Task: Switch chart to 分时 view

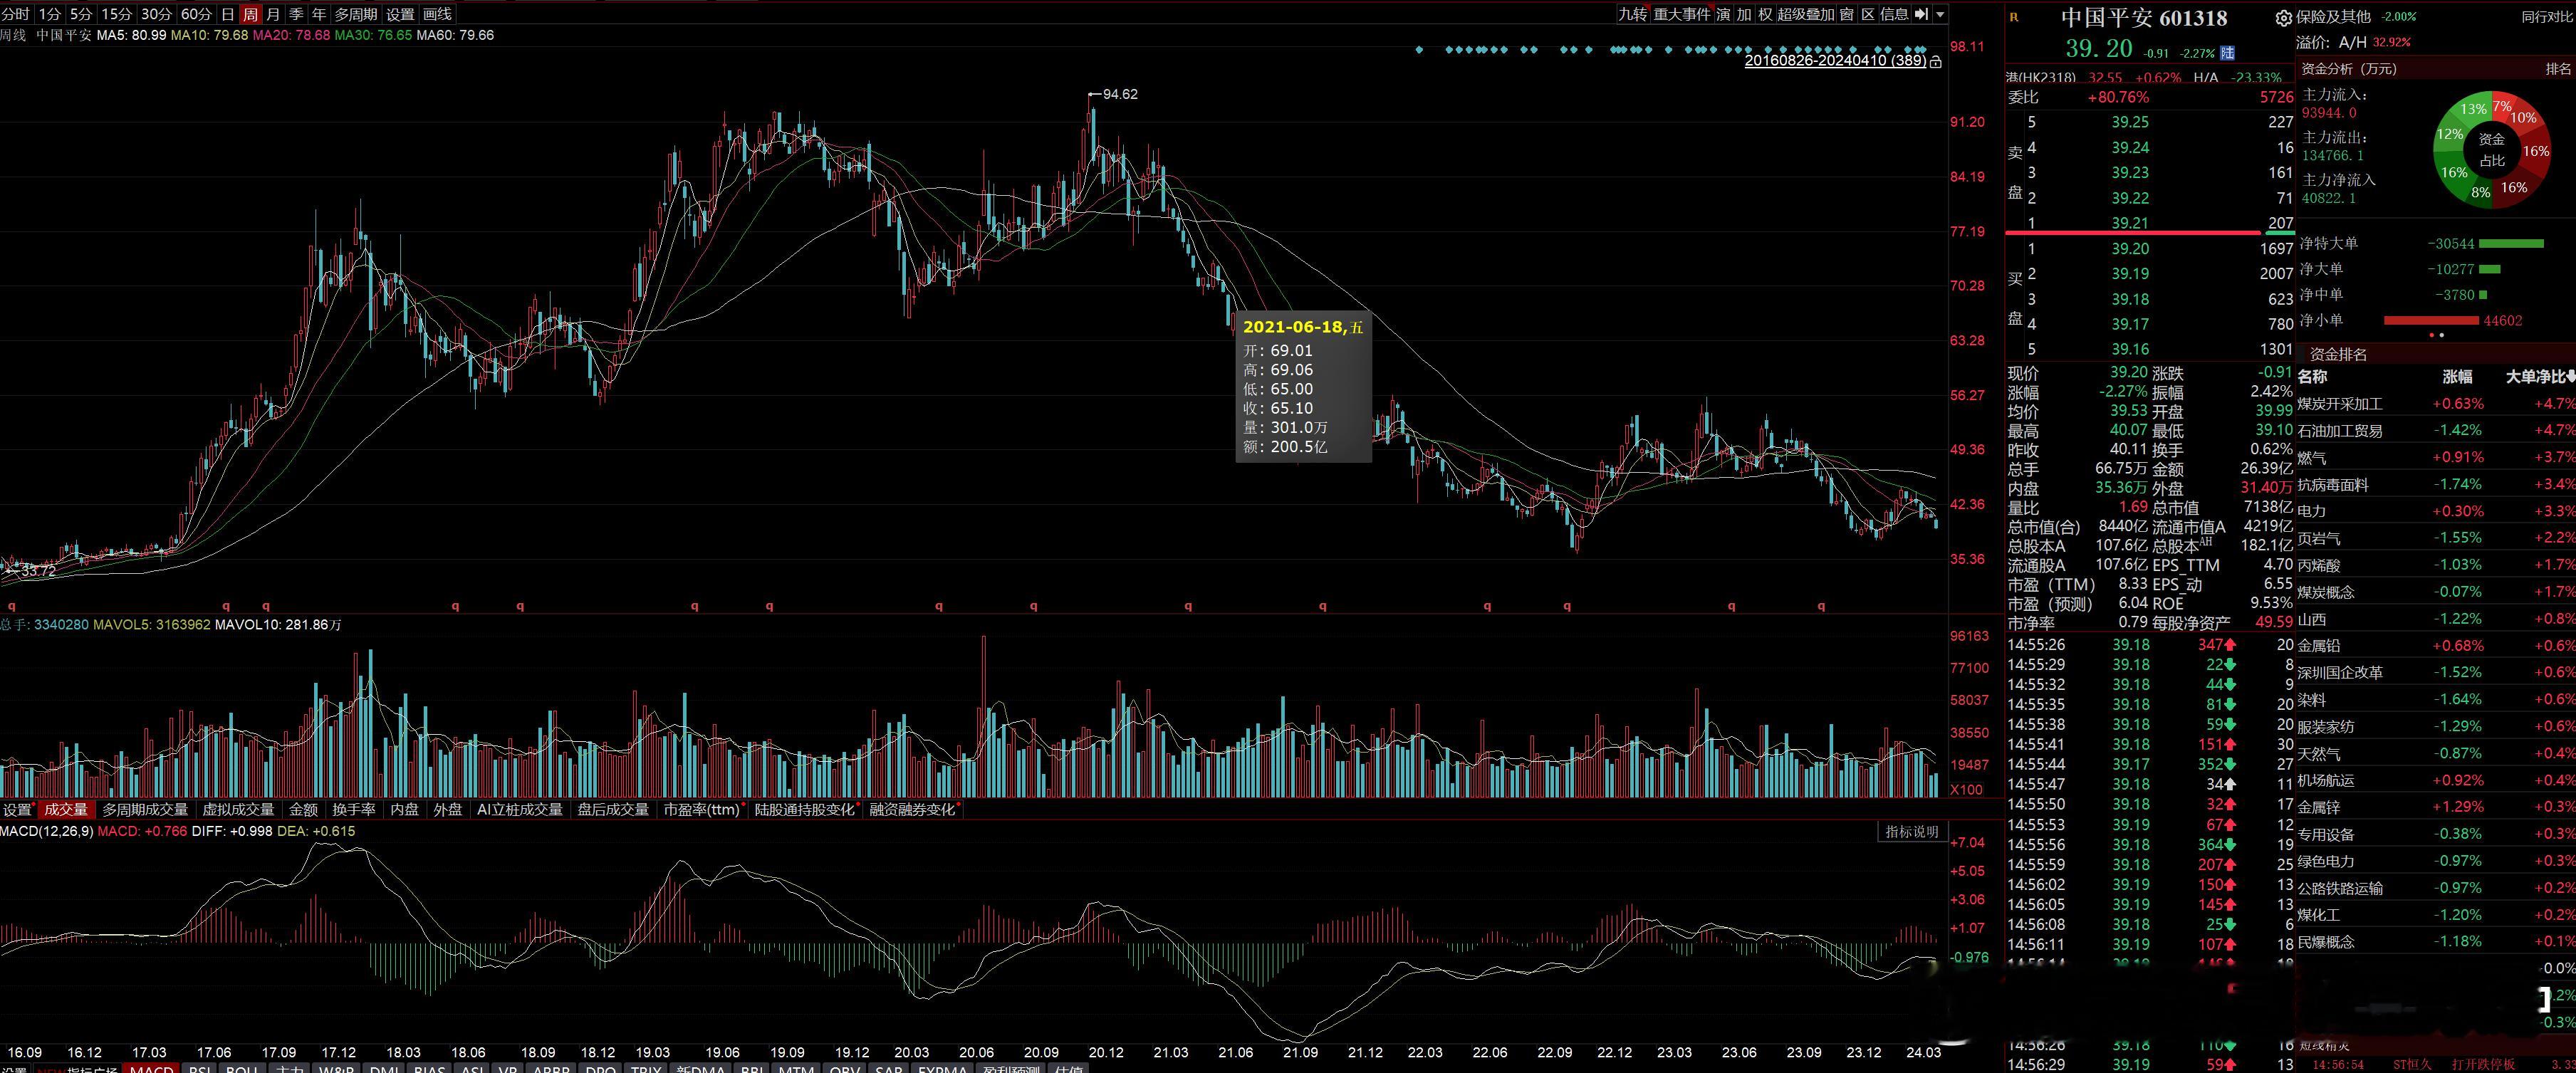Action: click(15, 14)
